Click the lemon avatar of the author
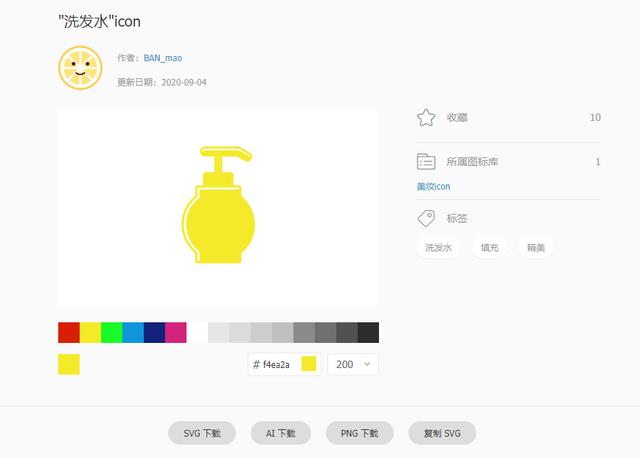 [x=80, y=68]
